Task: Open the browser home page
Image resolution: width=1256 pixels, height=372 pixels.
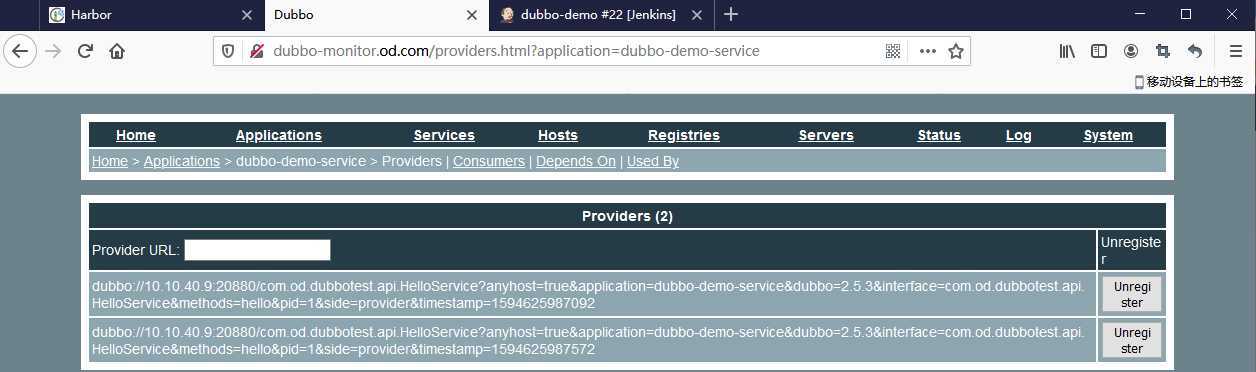Action: (117, 51)
